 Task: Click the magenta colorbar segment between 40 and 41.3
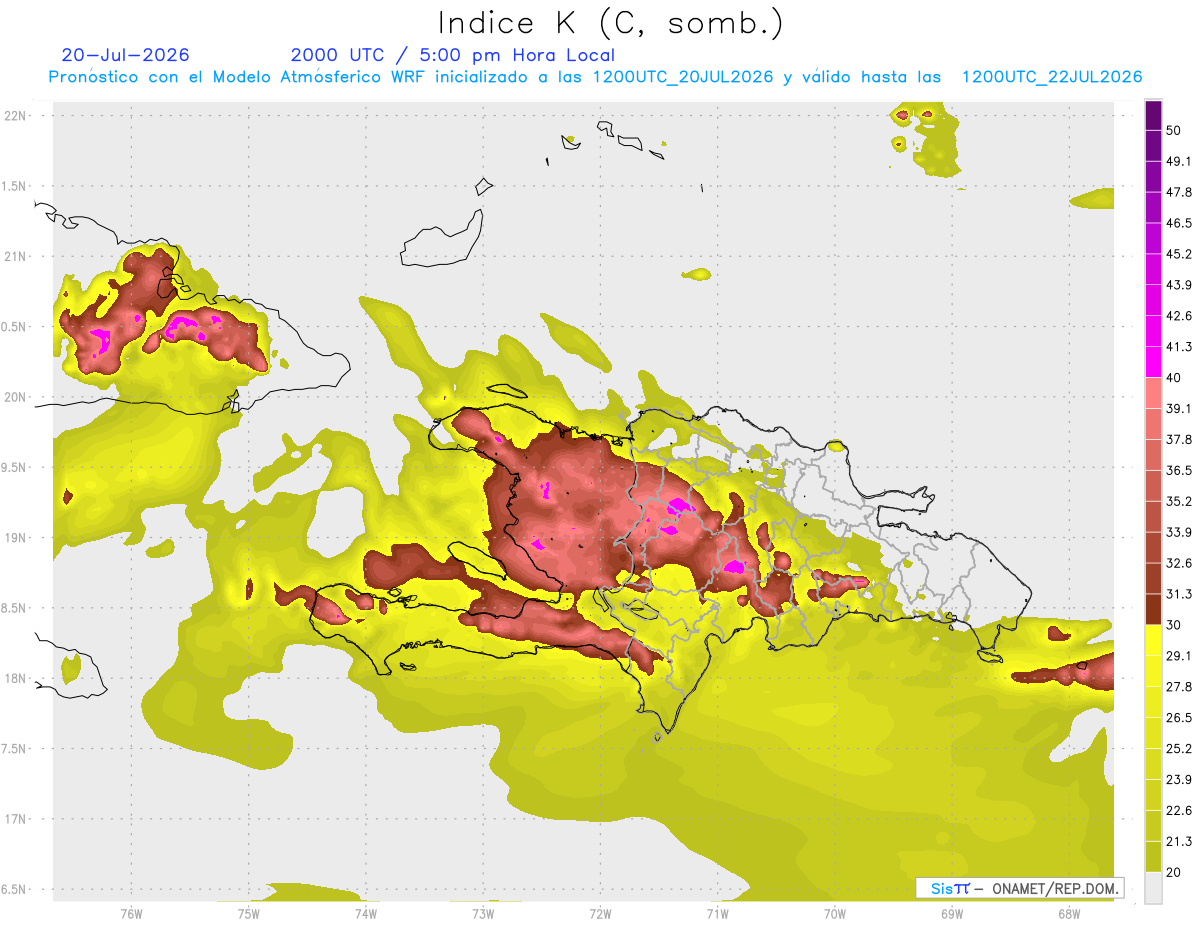click(1154, 362)
